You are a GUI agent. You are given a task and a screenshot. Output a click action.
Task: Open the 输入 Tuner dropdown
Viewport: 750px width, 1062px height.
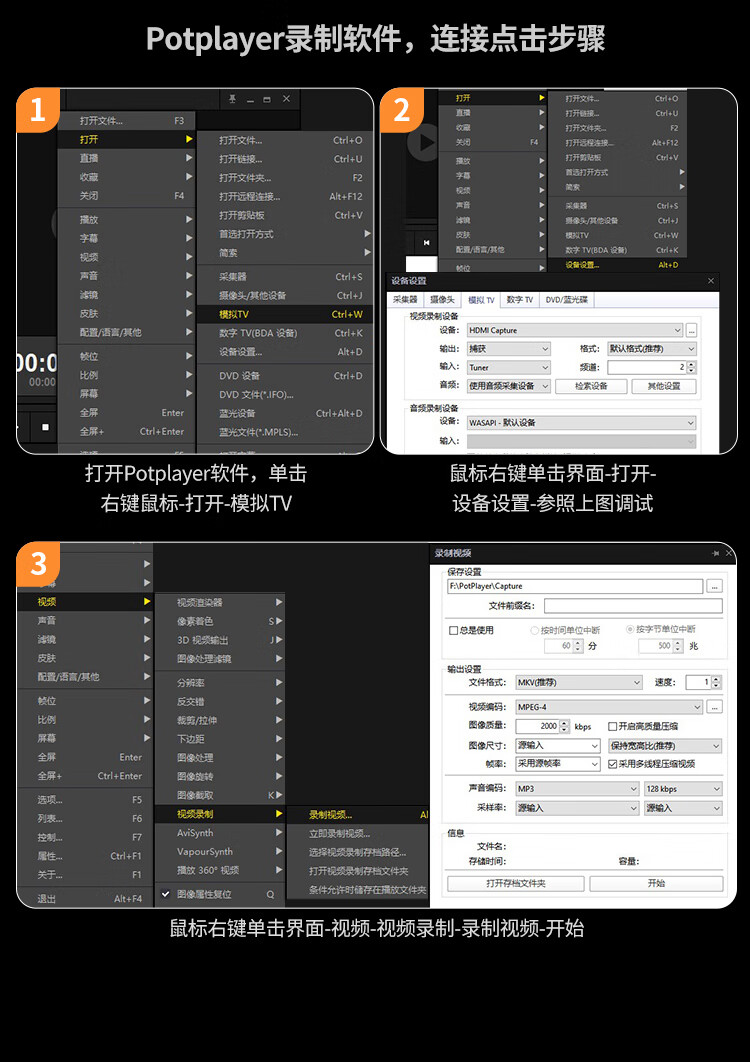[509, 367]
